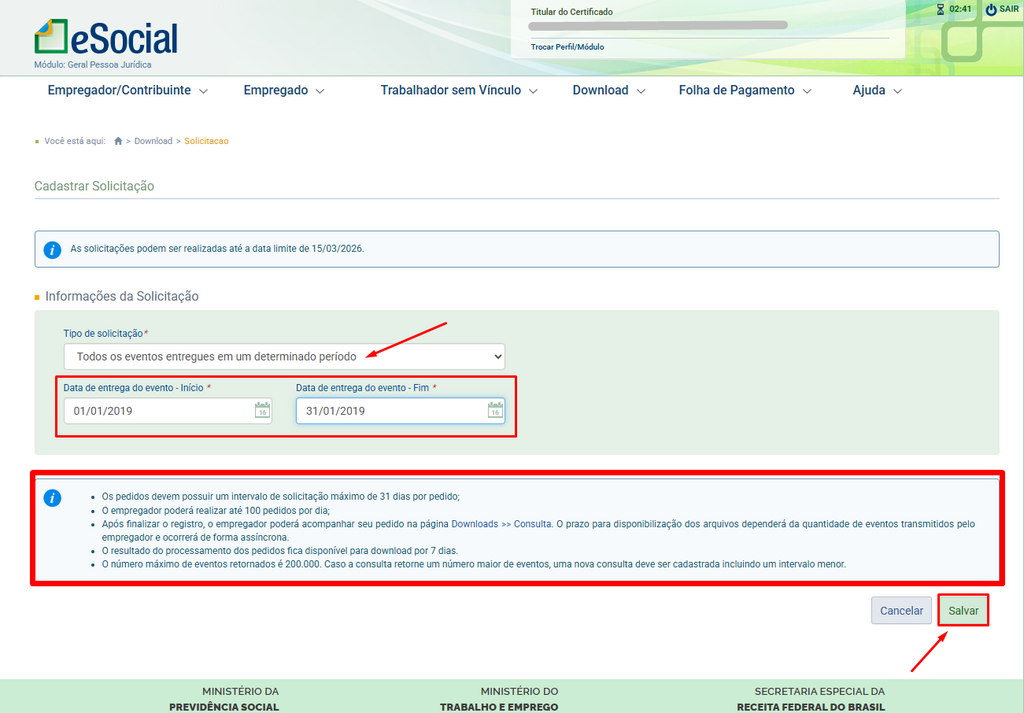The image size is (1024, 713).
Task: Open the Ajuda menu
Action: click(877, 90)
